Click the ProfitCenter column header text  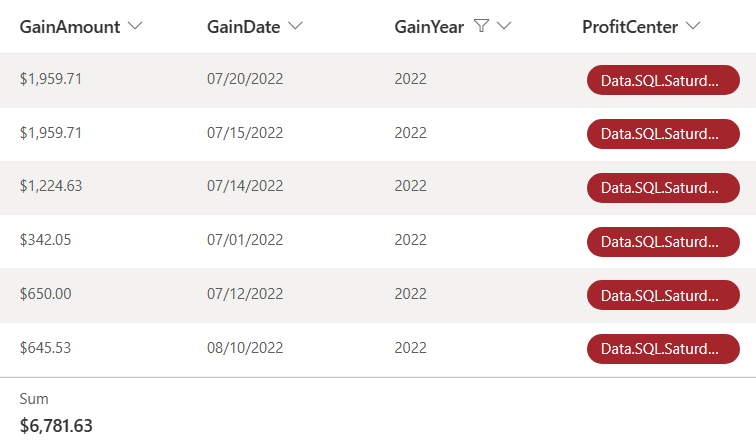[x=628, y=27]
